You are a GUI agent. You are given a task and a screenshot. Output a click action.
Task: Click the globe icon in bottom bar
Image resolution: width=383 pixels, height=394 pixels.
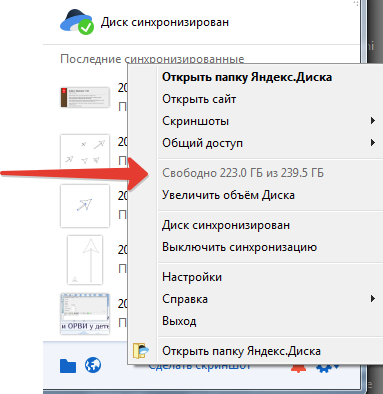[x=93, y=365]
